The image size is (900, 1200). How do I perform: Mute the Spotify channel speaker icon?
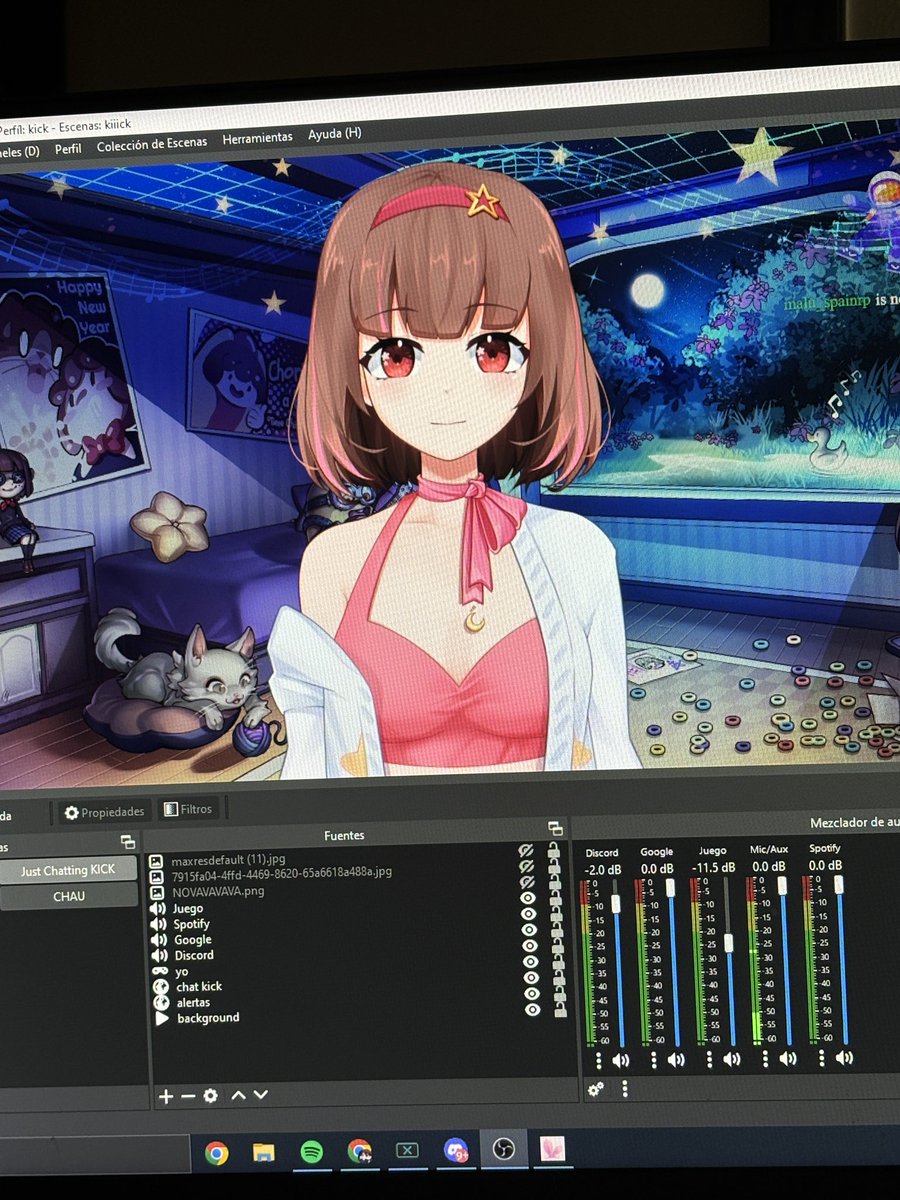[844, 1058]
